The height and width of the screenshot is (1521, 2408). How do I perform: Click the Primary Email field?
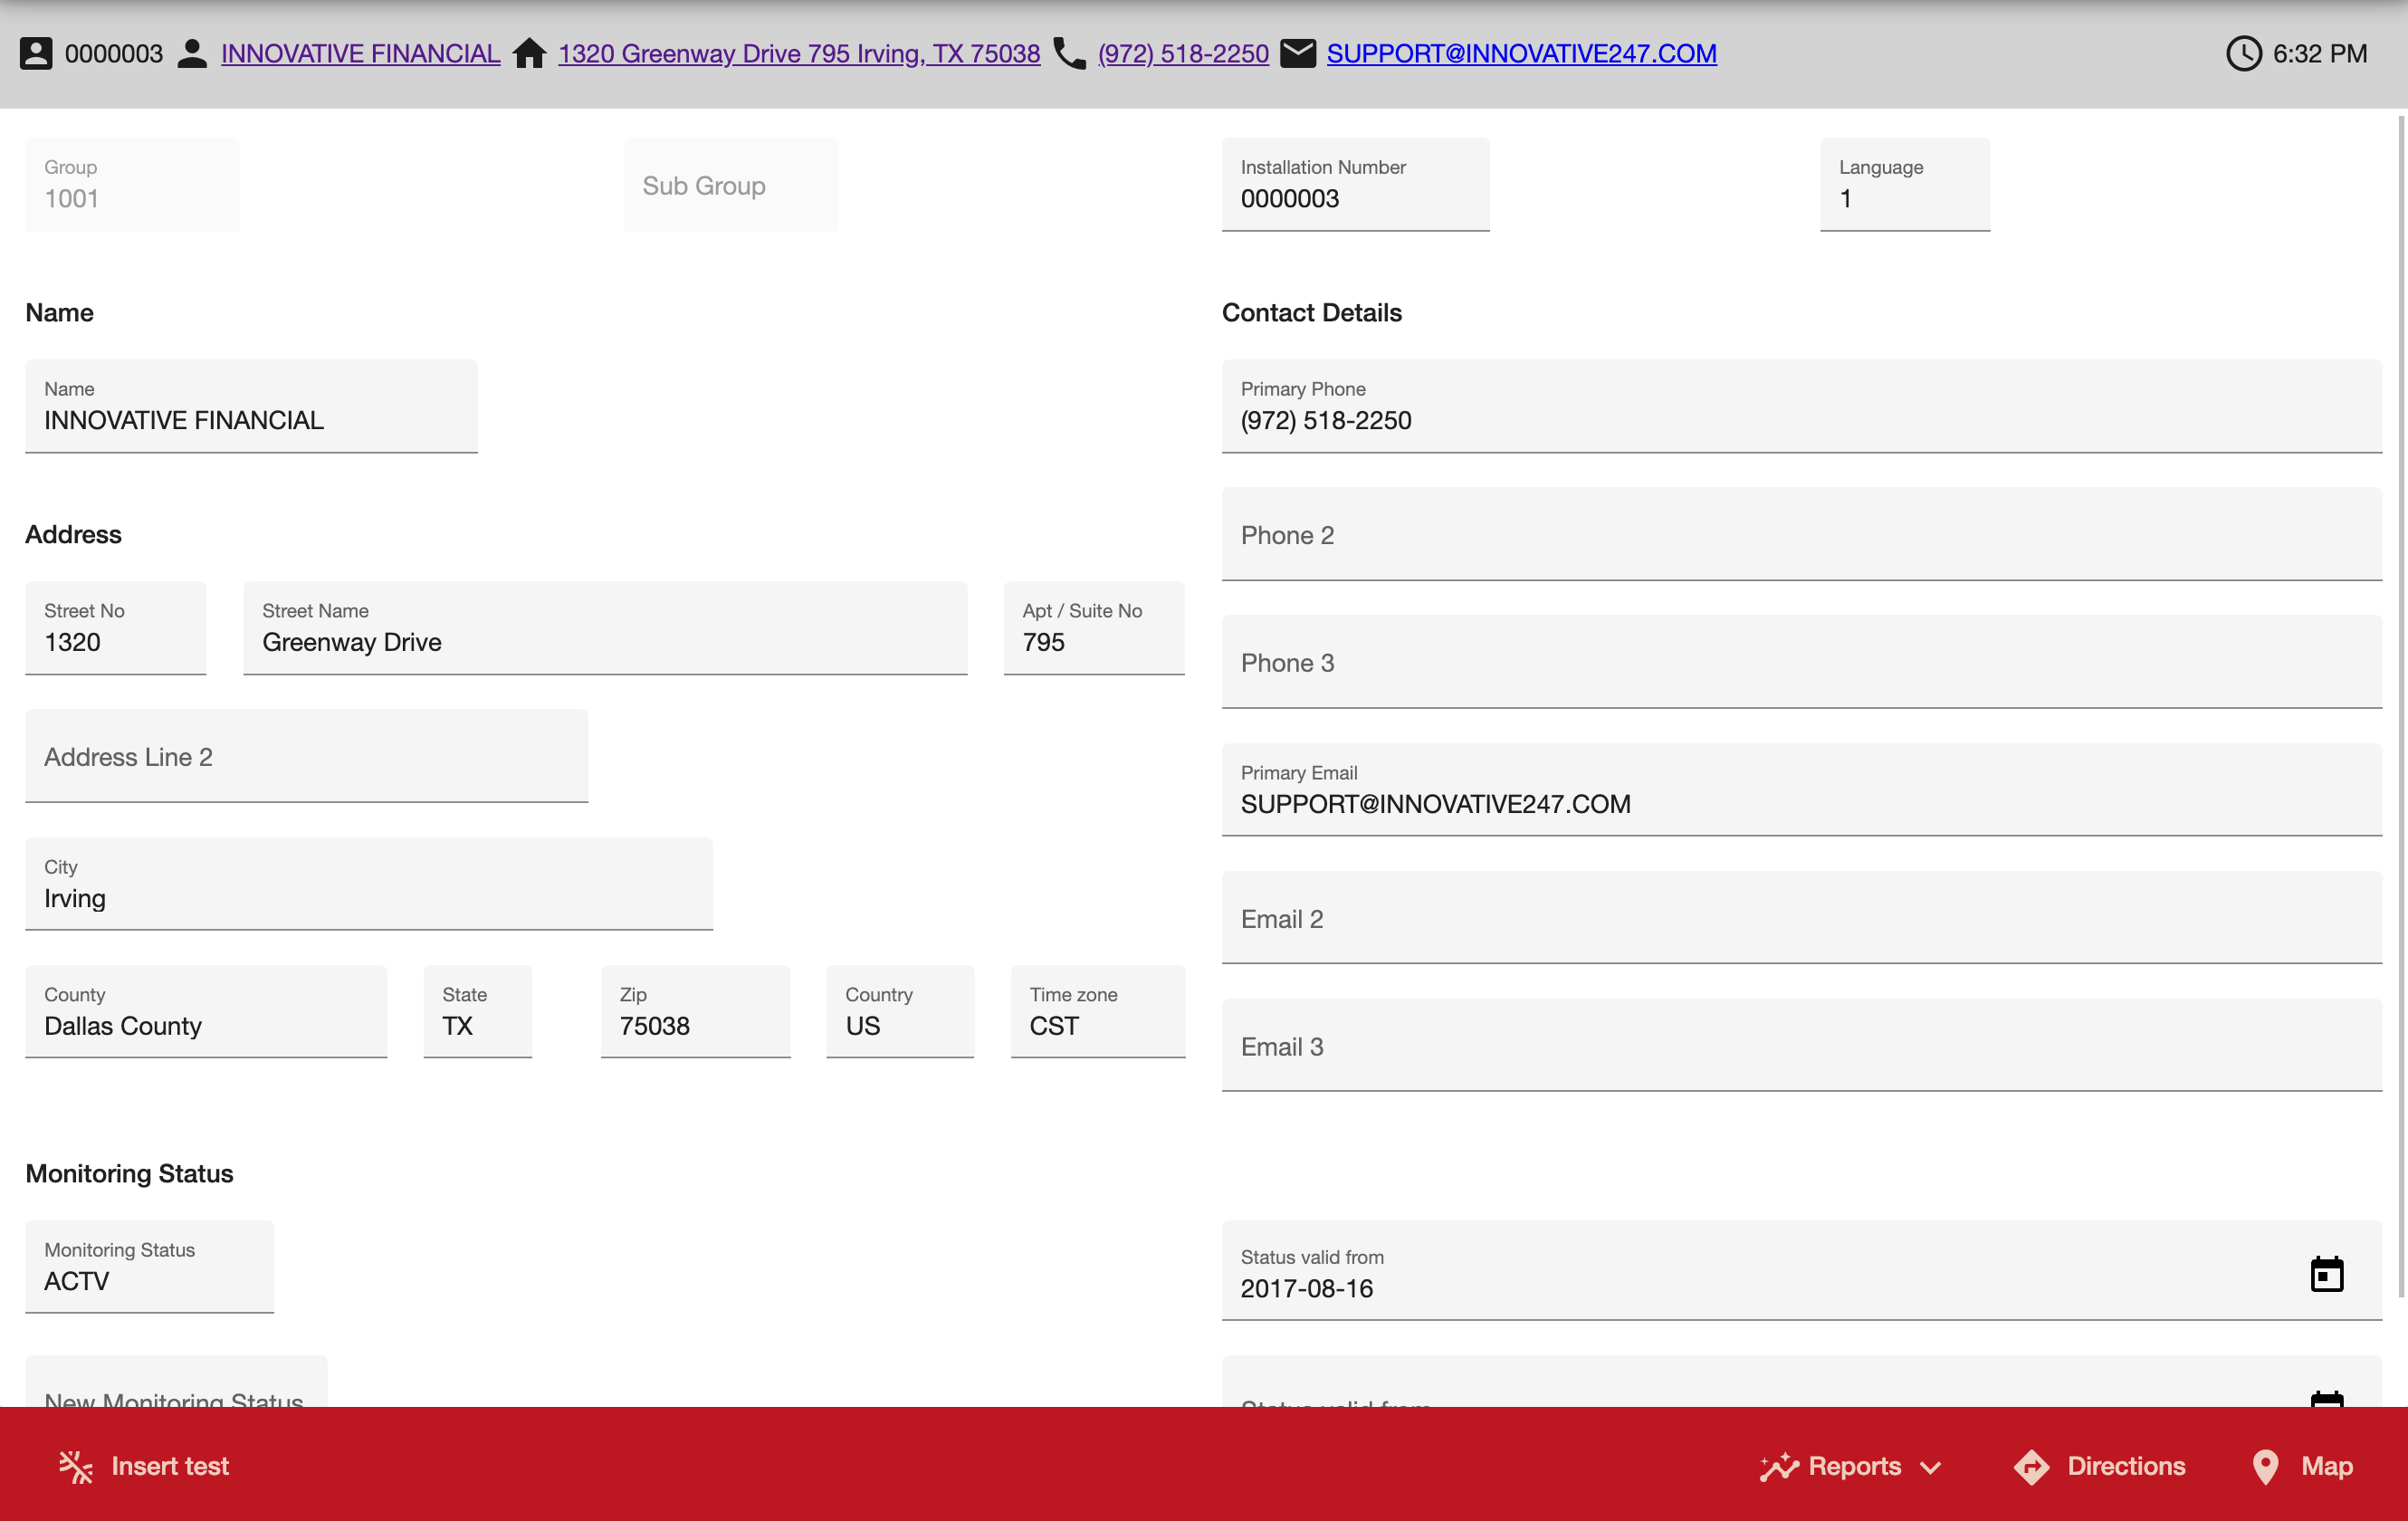click(1802, 790)
